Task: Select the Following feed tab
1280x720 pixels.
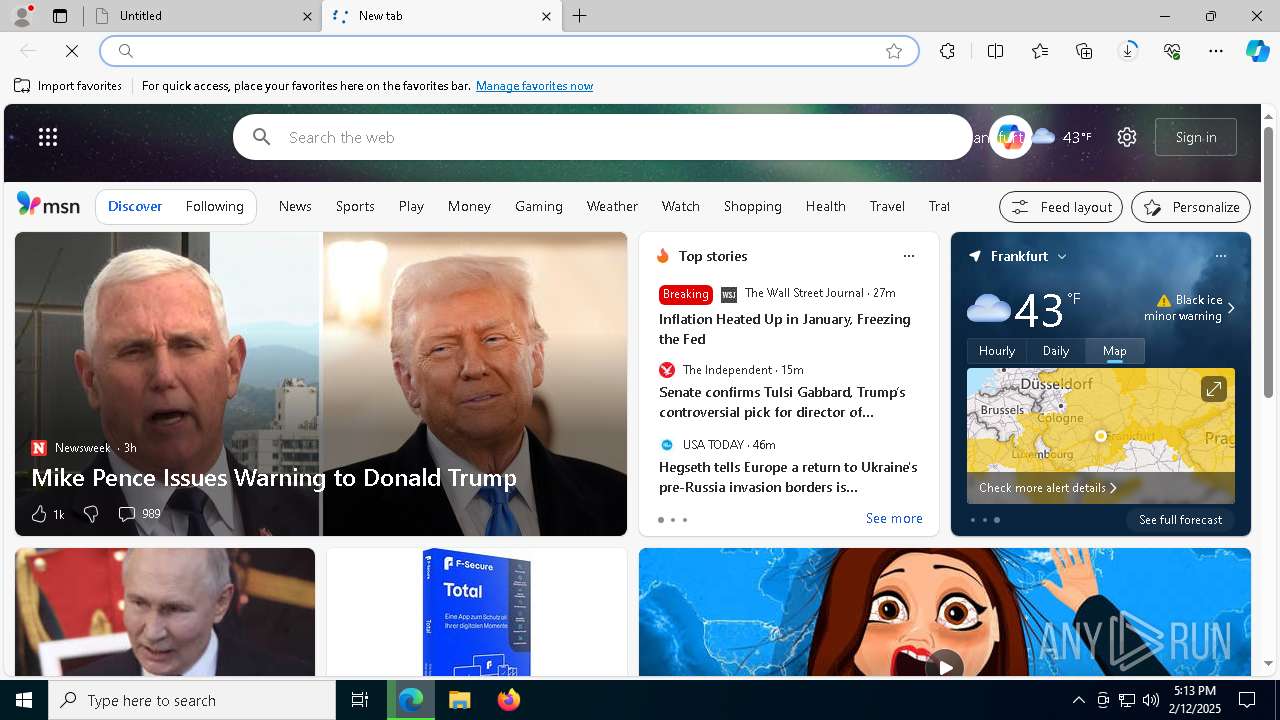Action: (x=214, y=207)
